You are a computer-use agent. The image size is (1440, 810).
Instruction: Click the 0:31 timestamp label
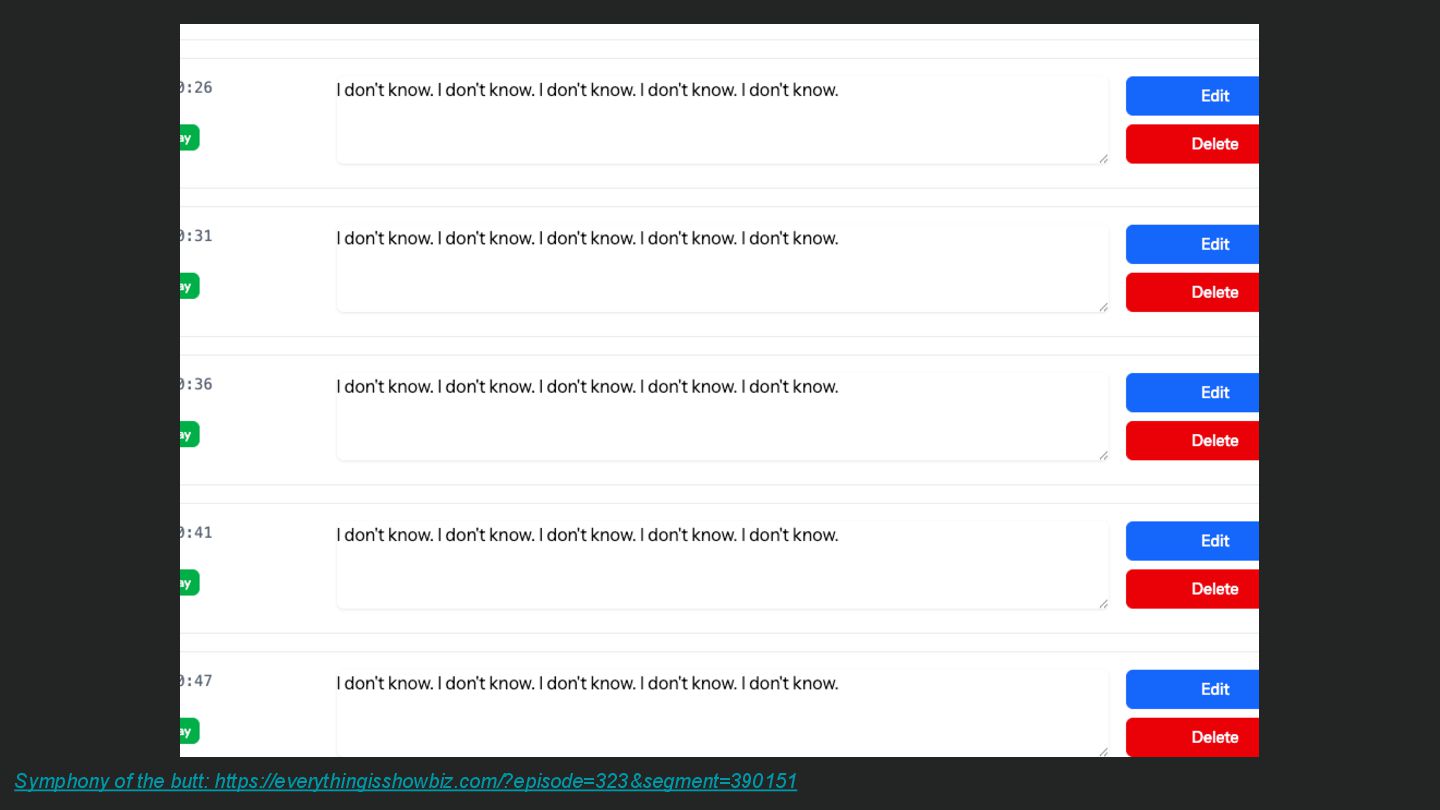(x=196, y=236)
